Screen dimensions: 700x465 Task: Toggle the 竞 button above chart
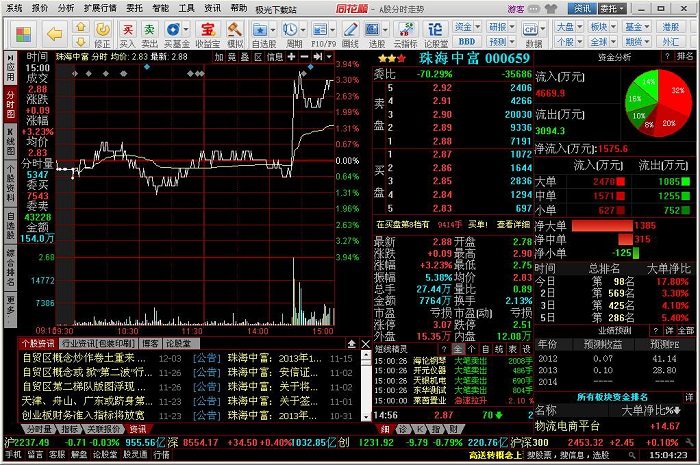(x=232, y=57)
